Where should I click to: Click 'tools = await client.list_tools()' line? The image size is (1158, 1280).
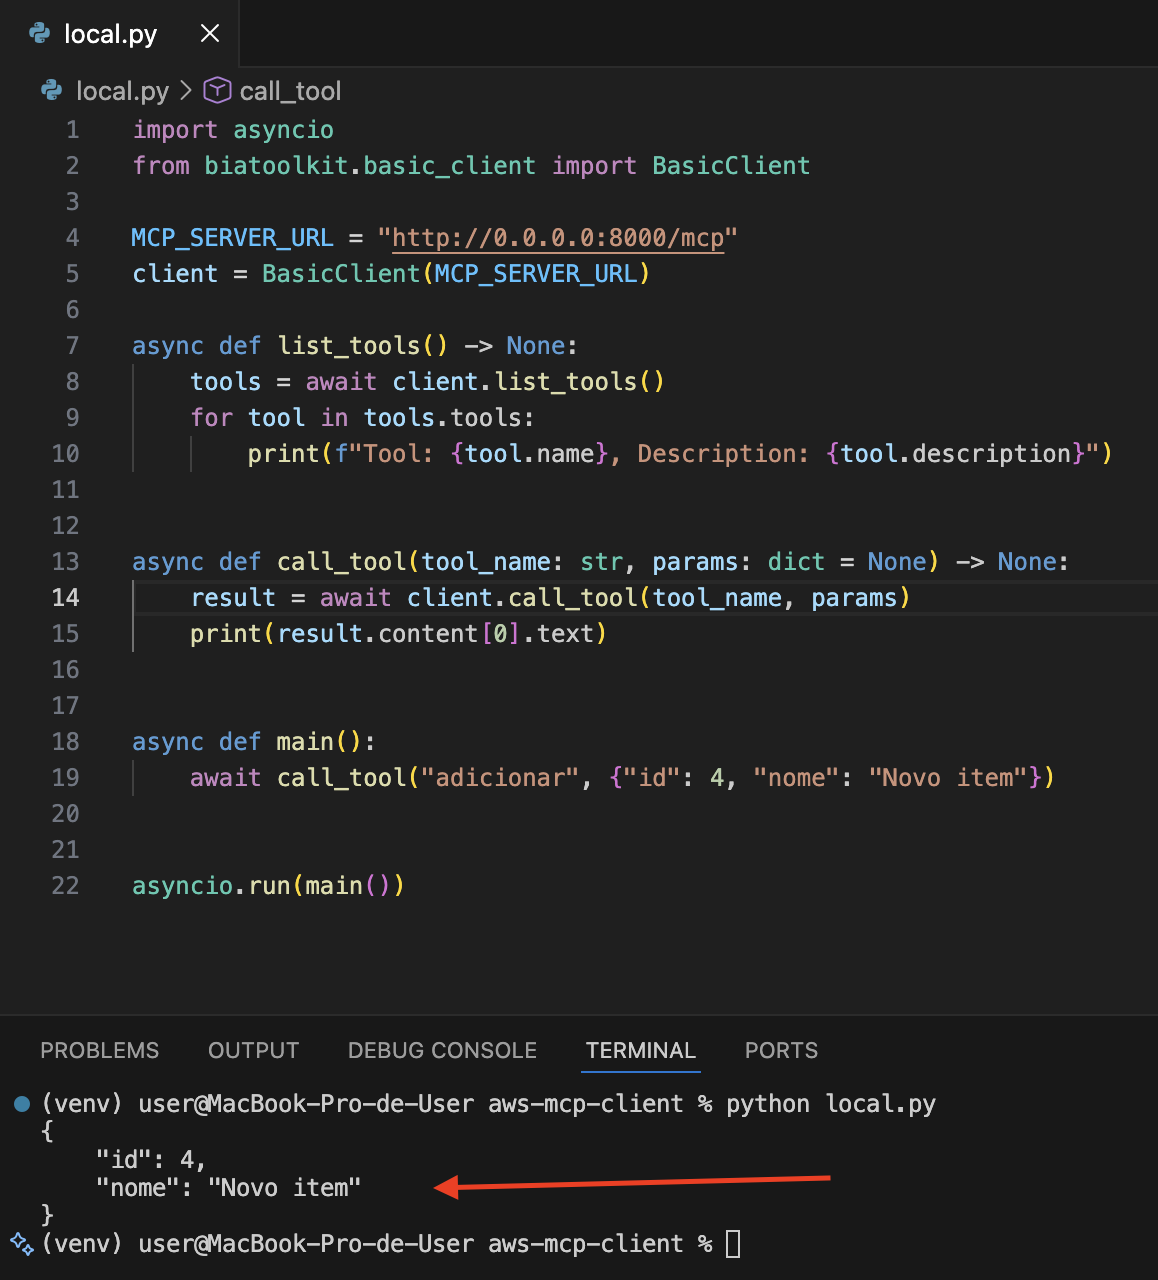coord(427,382)
